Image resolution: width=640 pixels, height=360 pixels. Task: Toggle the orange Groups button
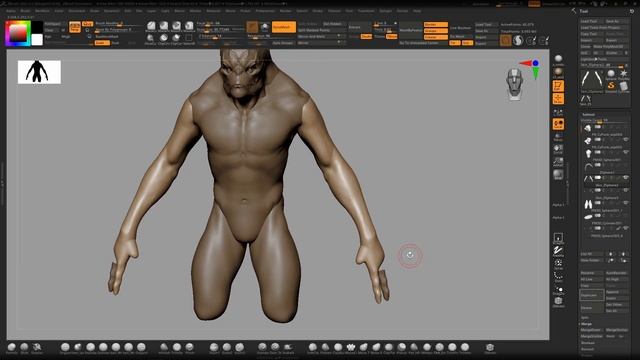pos(436,31)
